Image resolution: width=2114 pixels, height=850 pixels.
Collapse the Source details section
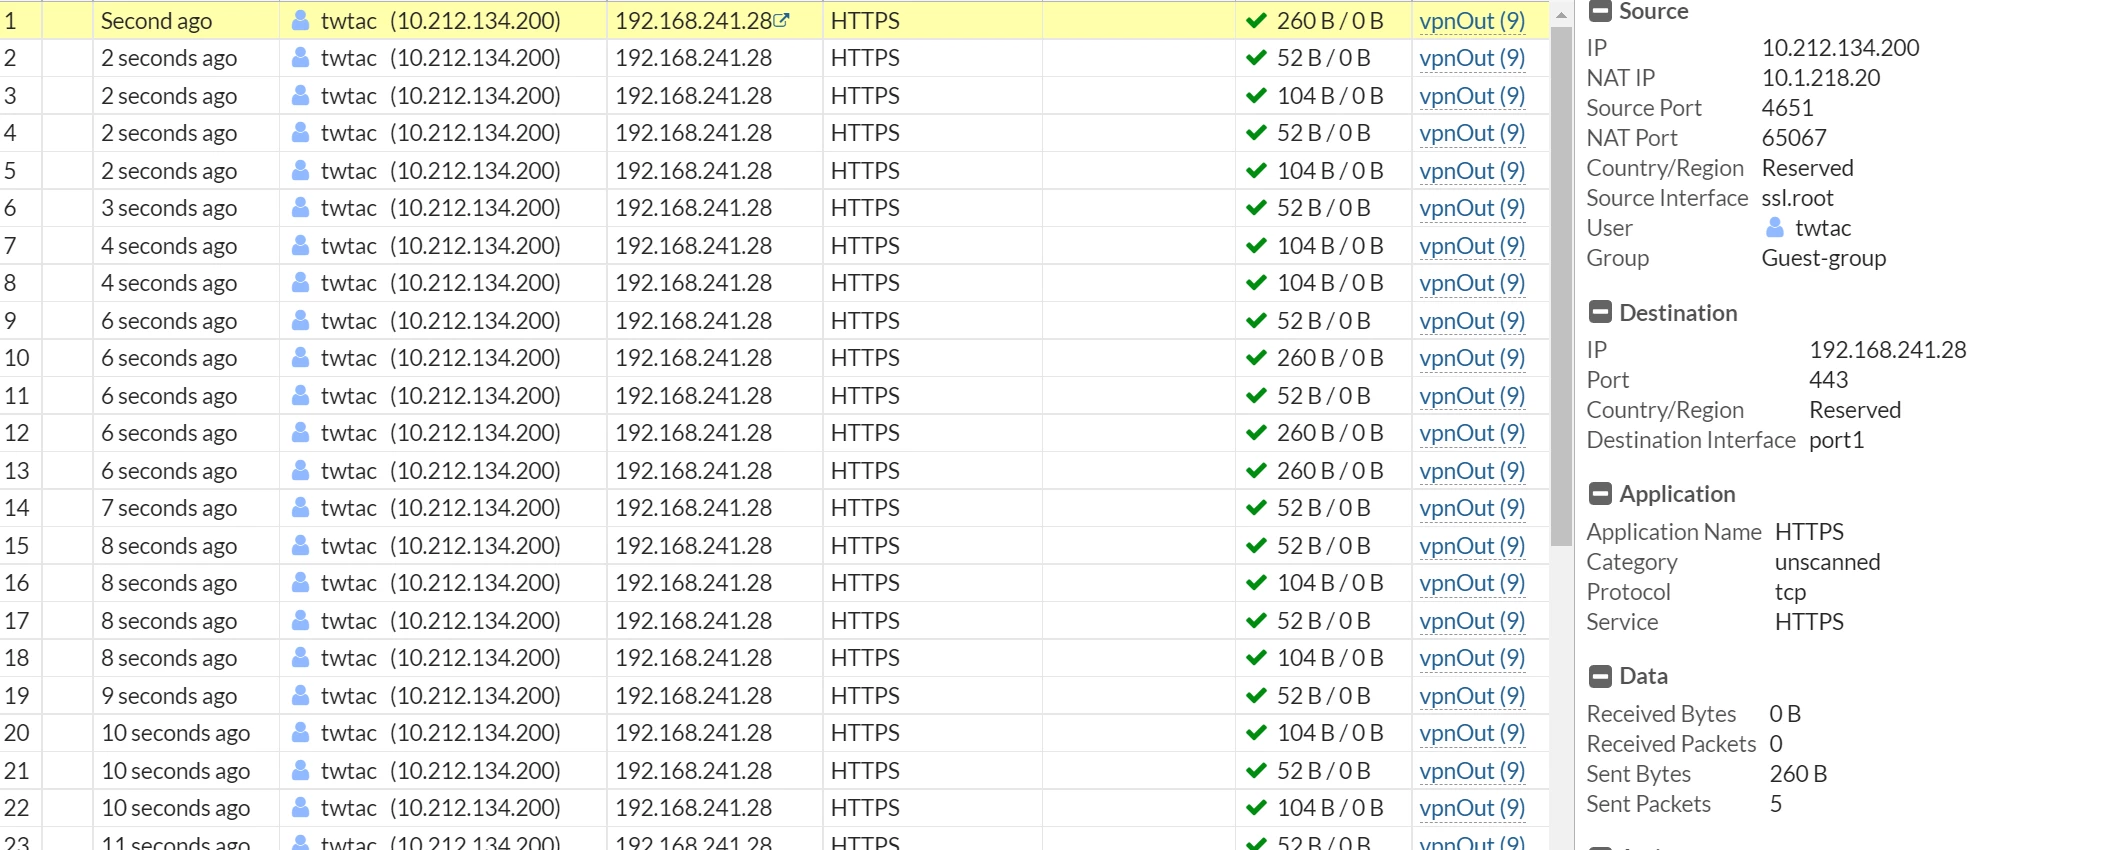(1600, 11)
